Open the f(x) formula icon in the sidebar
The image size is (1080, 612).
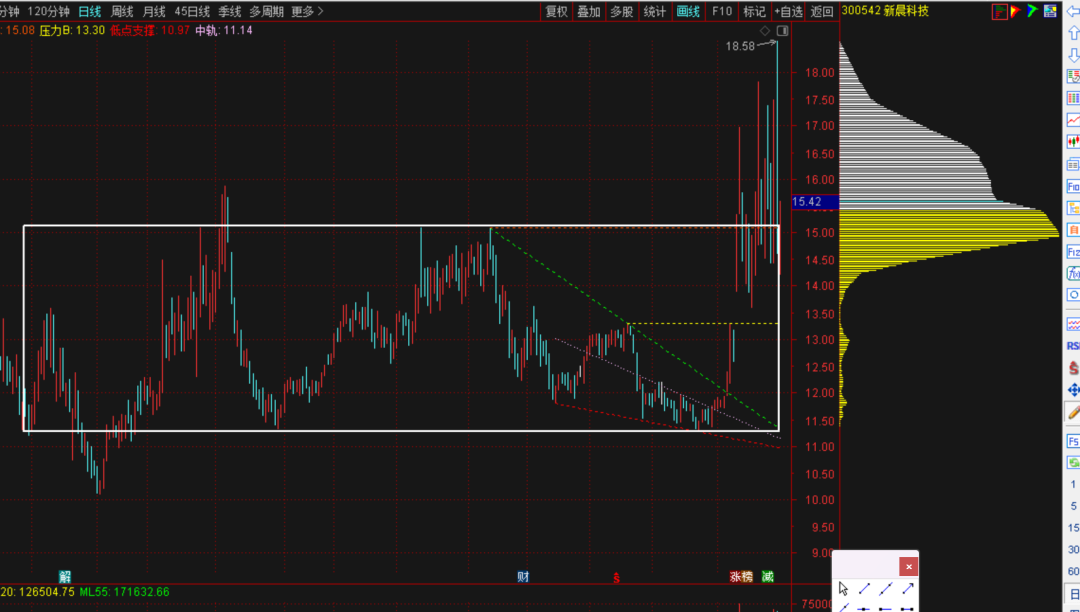1073,273
